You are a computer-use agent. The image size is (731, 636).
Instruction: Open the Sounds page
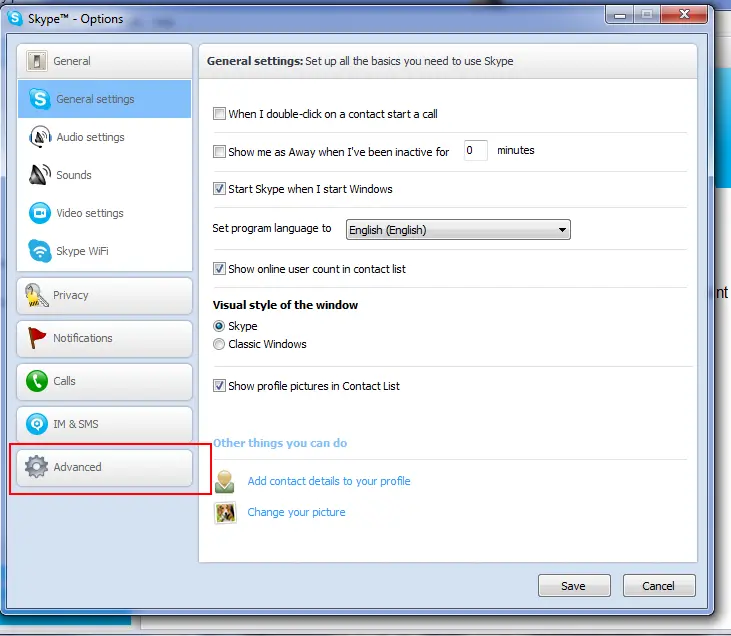pyautogui.click(x=104, y=175)
